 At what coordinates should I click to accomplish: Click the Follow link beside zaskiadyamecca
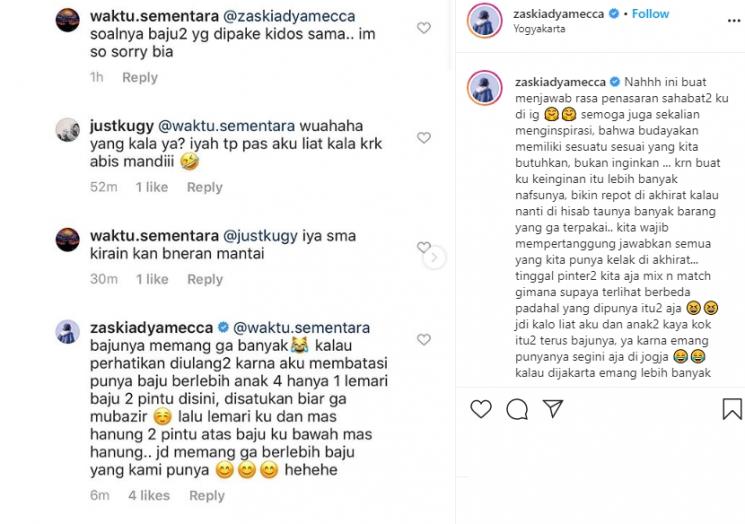pyautogui.click(x=650, y=14)
